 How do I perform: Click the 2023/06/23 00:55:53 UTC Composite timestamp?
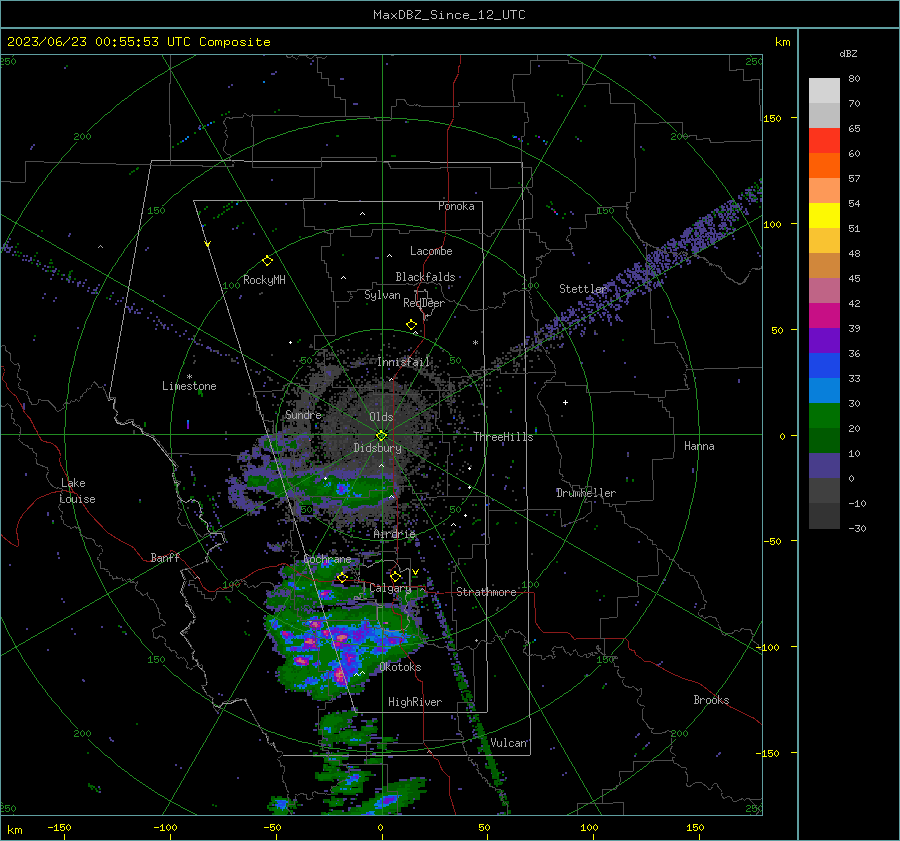pyautogui.click(x=138, y=42)
